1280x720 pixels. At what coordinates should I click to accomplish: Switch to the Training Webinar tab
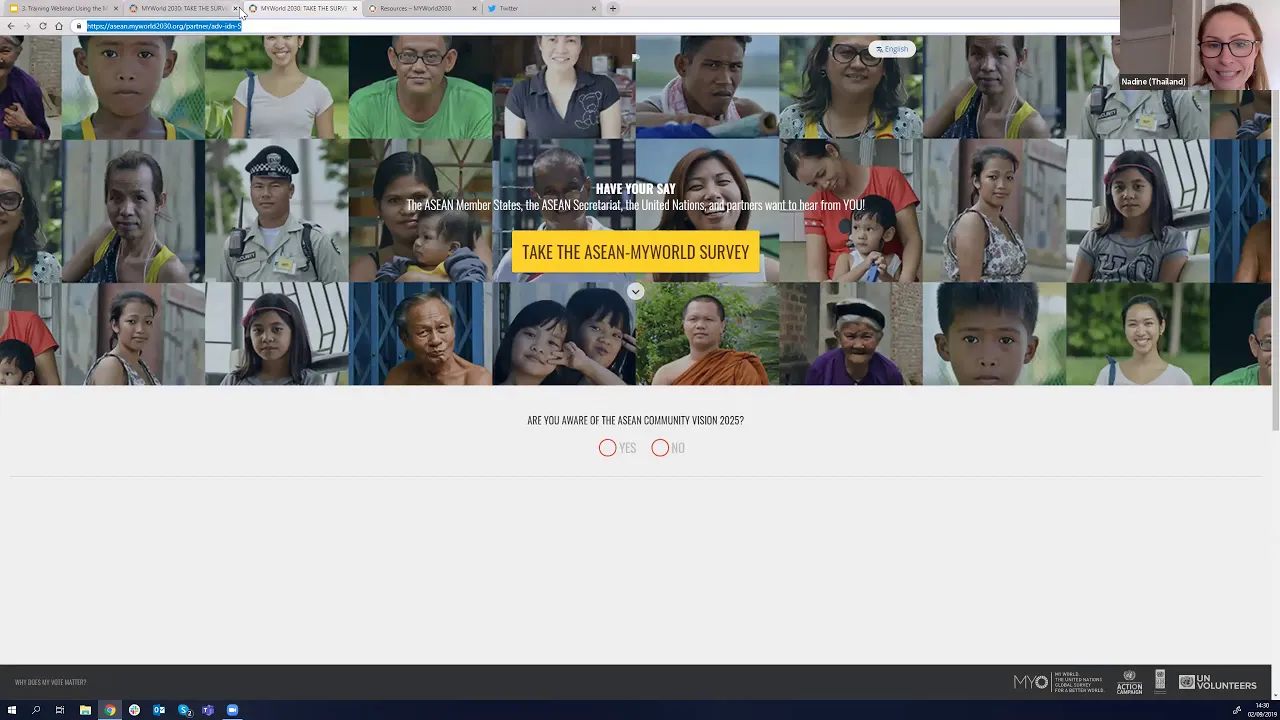[x=63, y=8]
